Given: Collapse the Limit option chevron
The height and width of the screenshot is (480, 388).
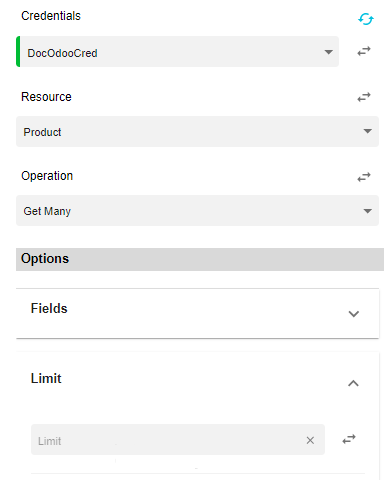Looking at the screenshot, I should [353, 383].
